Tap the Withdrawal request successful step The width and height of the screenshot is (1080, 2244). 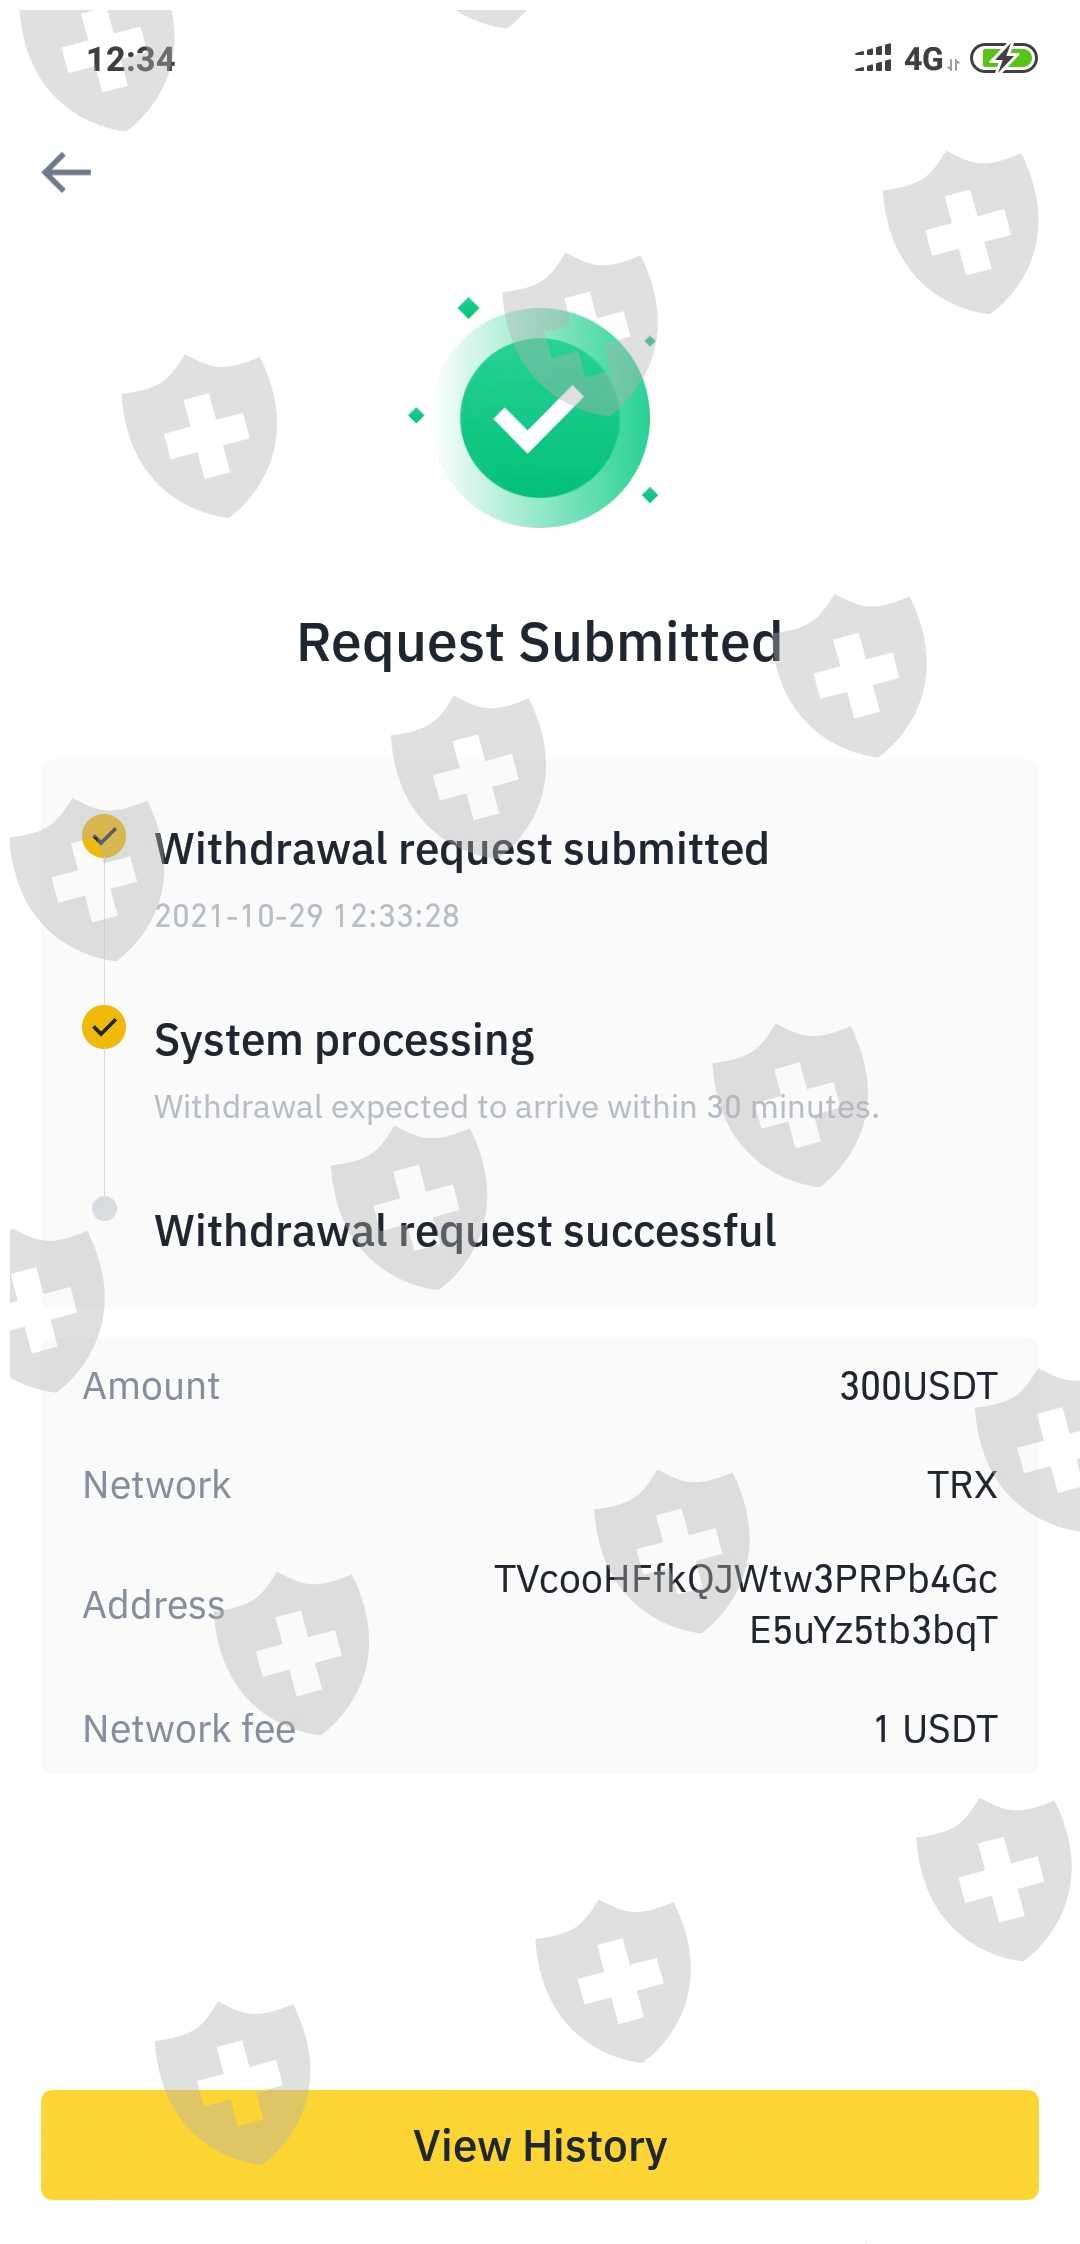[x=465, y=1231]
